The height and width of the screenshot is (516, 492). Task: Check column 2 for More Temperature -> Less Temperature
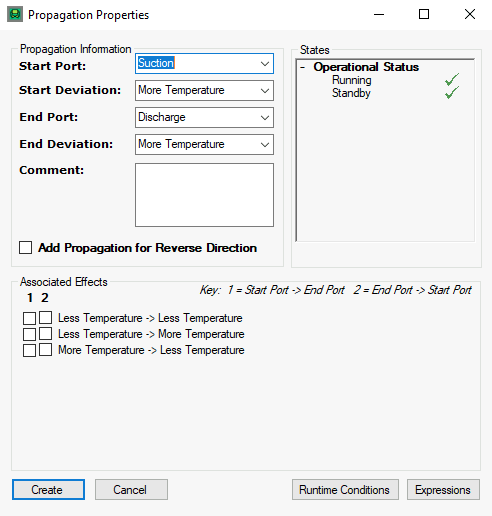(45, 349)
